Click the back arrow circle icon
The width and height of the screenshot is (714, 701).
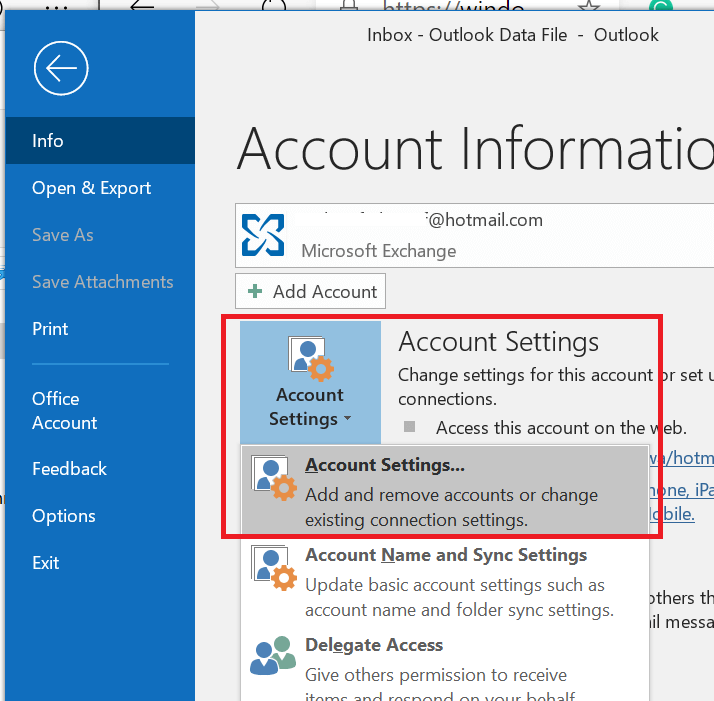(61, 68)
